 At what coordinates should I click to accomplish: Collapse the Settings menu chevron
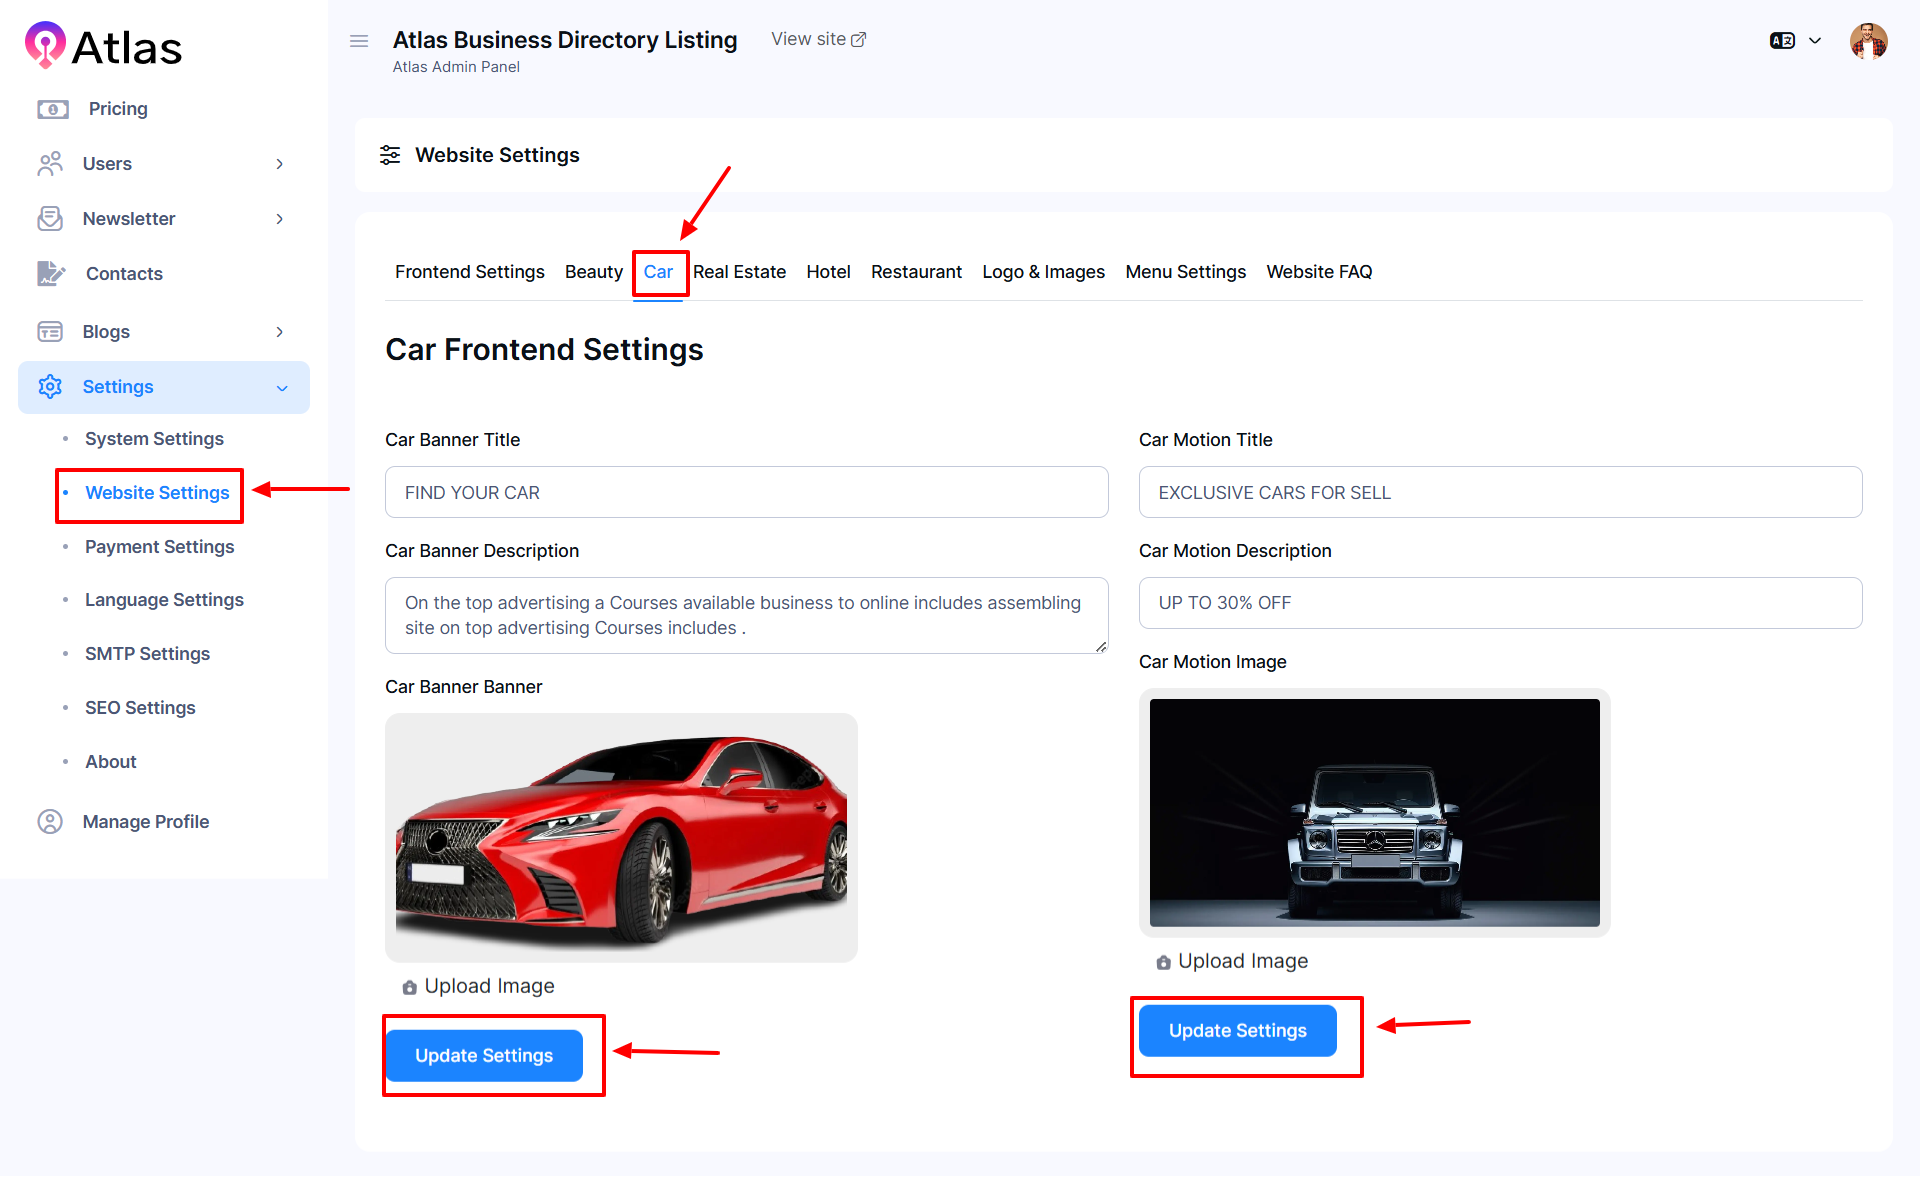coord(282,388)
